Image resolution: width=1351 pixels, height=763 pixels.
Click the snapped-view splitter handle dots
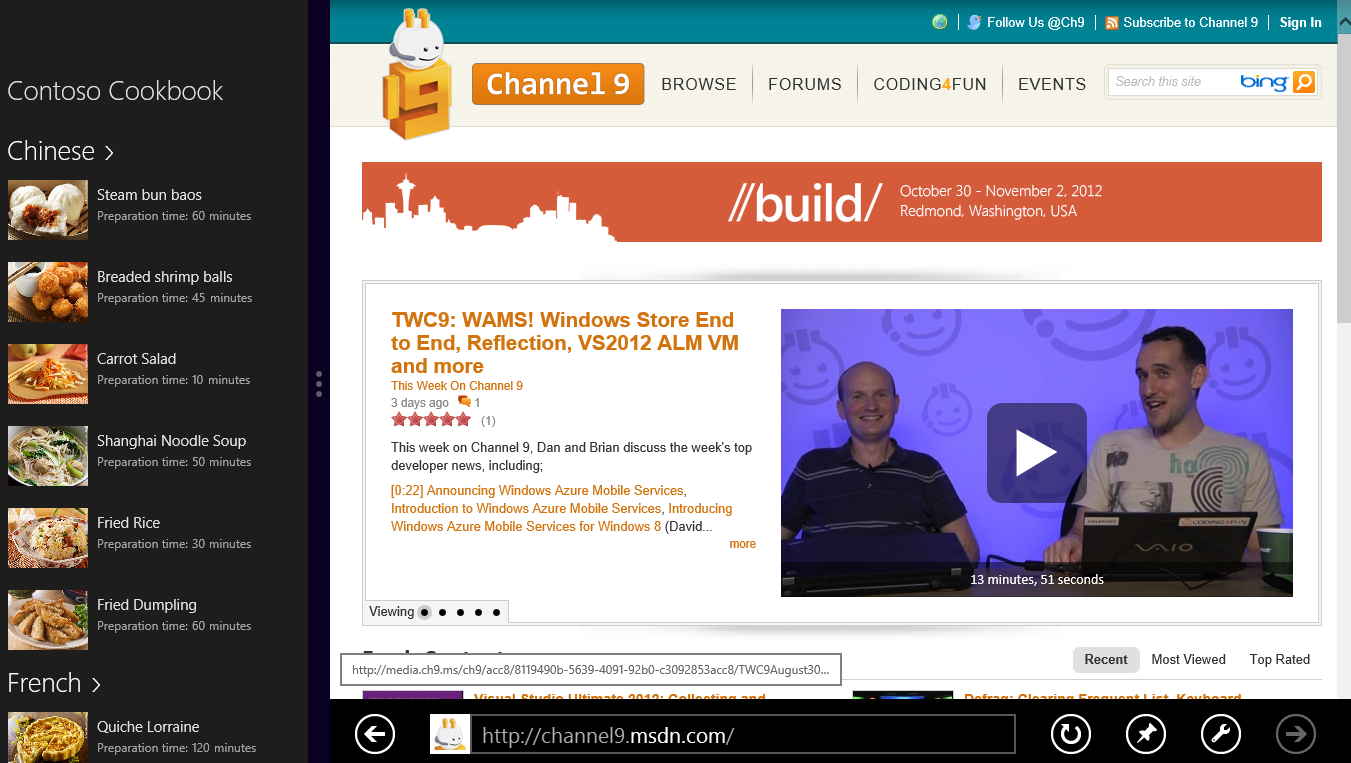coord(319,384)
